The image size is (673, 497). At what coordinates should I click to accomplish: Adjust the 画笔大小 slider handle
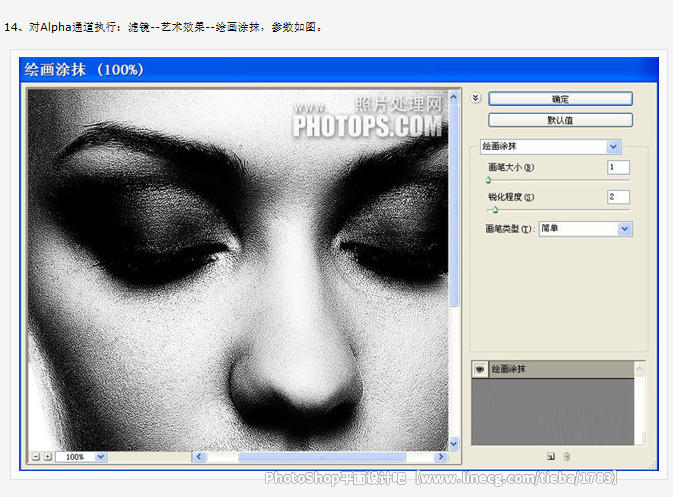click(x=488, y=180)
